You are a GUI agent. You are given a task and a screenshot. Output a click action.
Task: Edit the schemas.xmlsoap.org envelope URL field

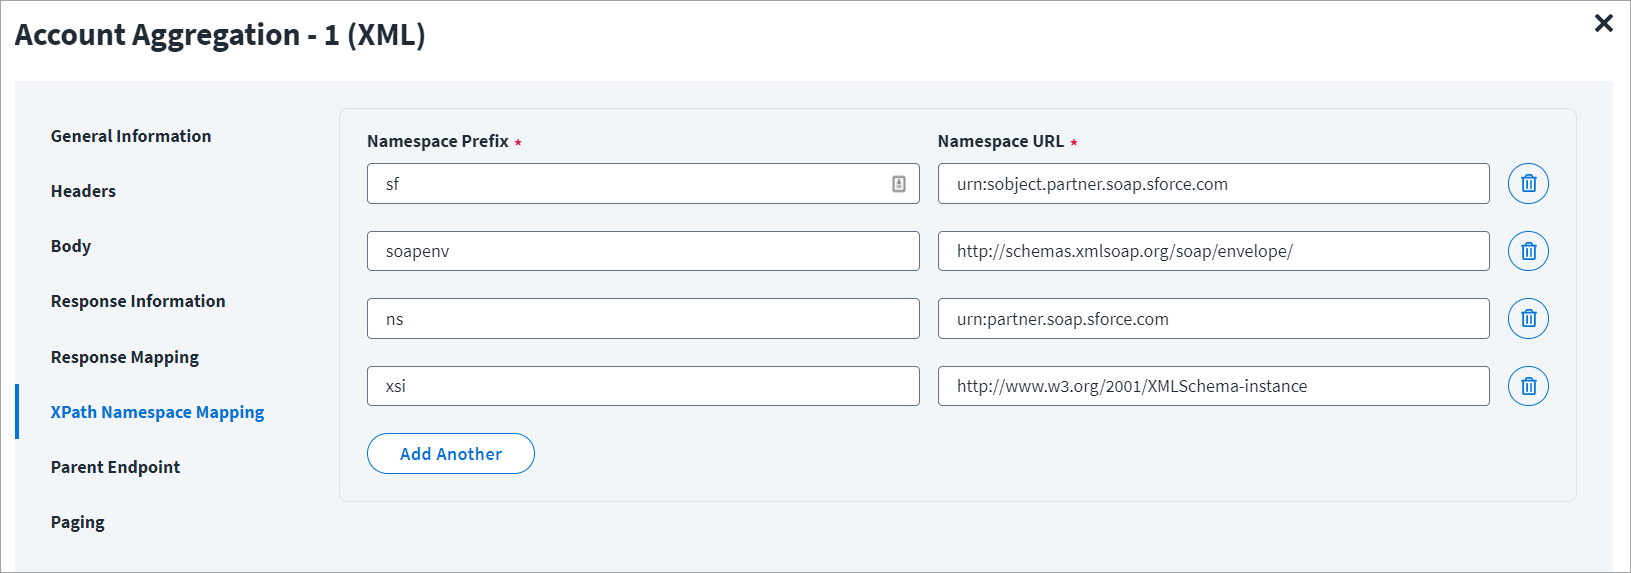click(x=1213, y=251)
